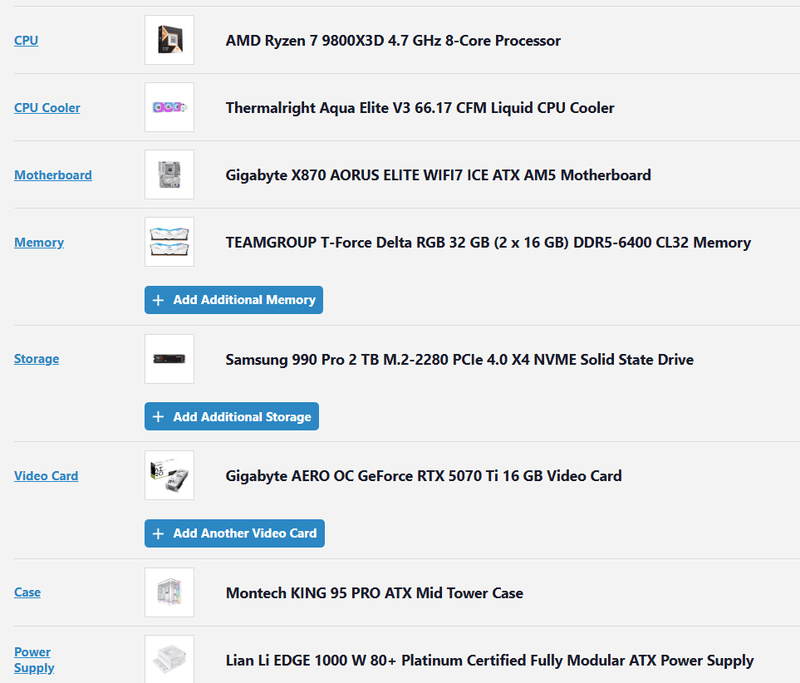View the Samsung 990 Pro SSD thumbnail
Viewport: 800px width, 683px height.
pos(169,359)
